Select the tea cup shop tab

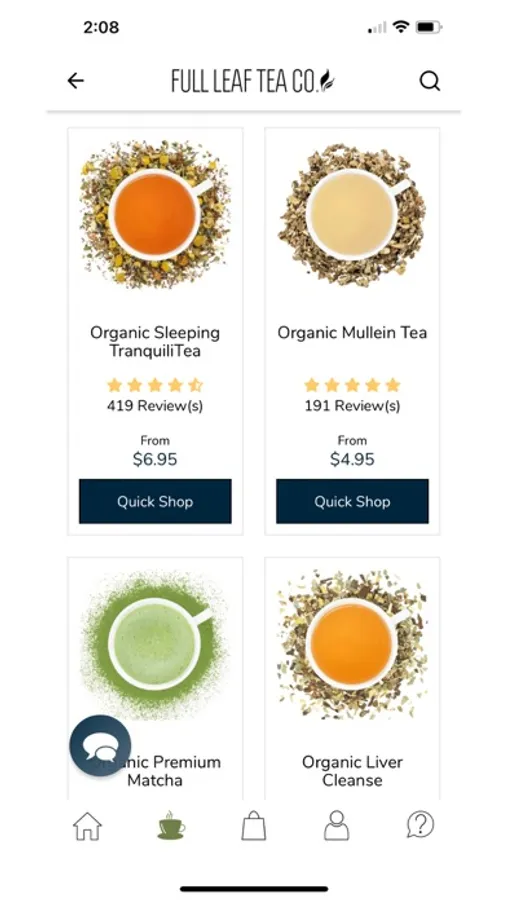pos(171,826)
